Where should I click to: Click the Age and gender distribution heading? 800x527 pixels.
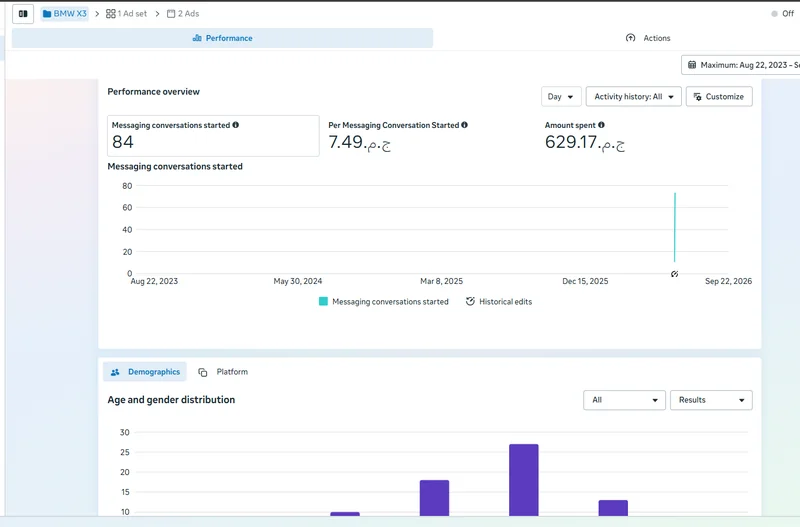(171, 399)
